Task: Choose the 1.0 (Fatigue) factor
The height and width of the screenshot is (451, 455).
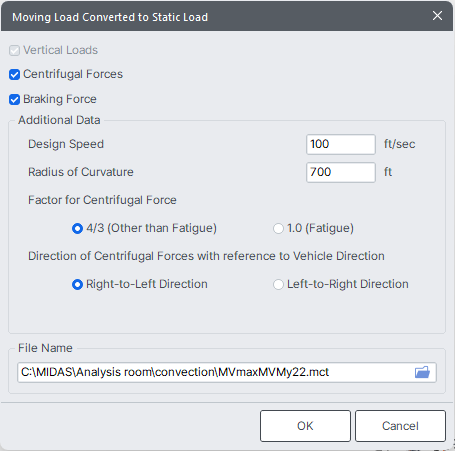Action: click(278, 228)
